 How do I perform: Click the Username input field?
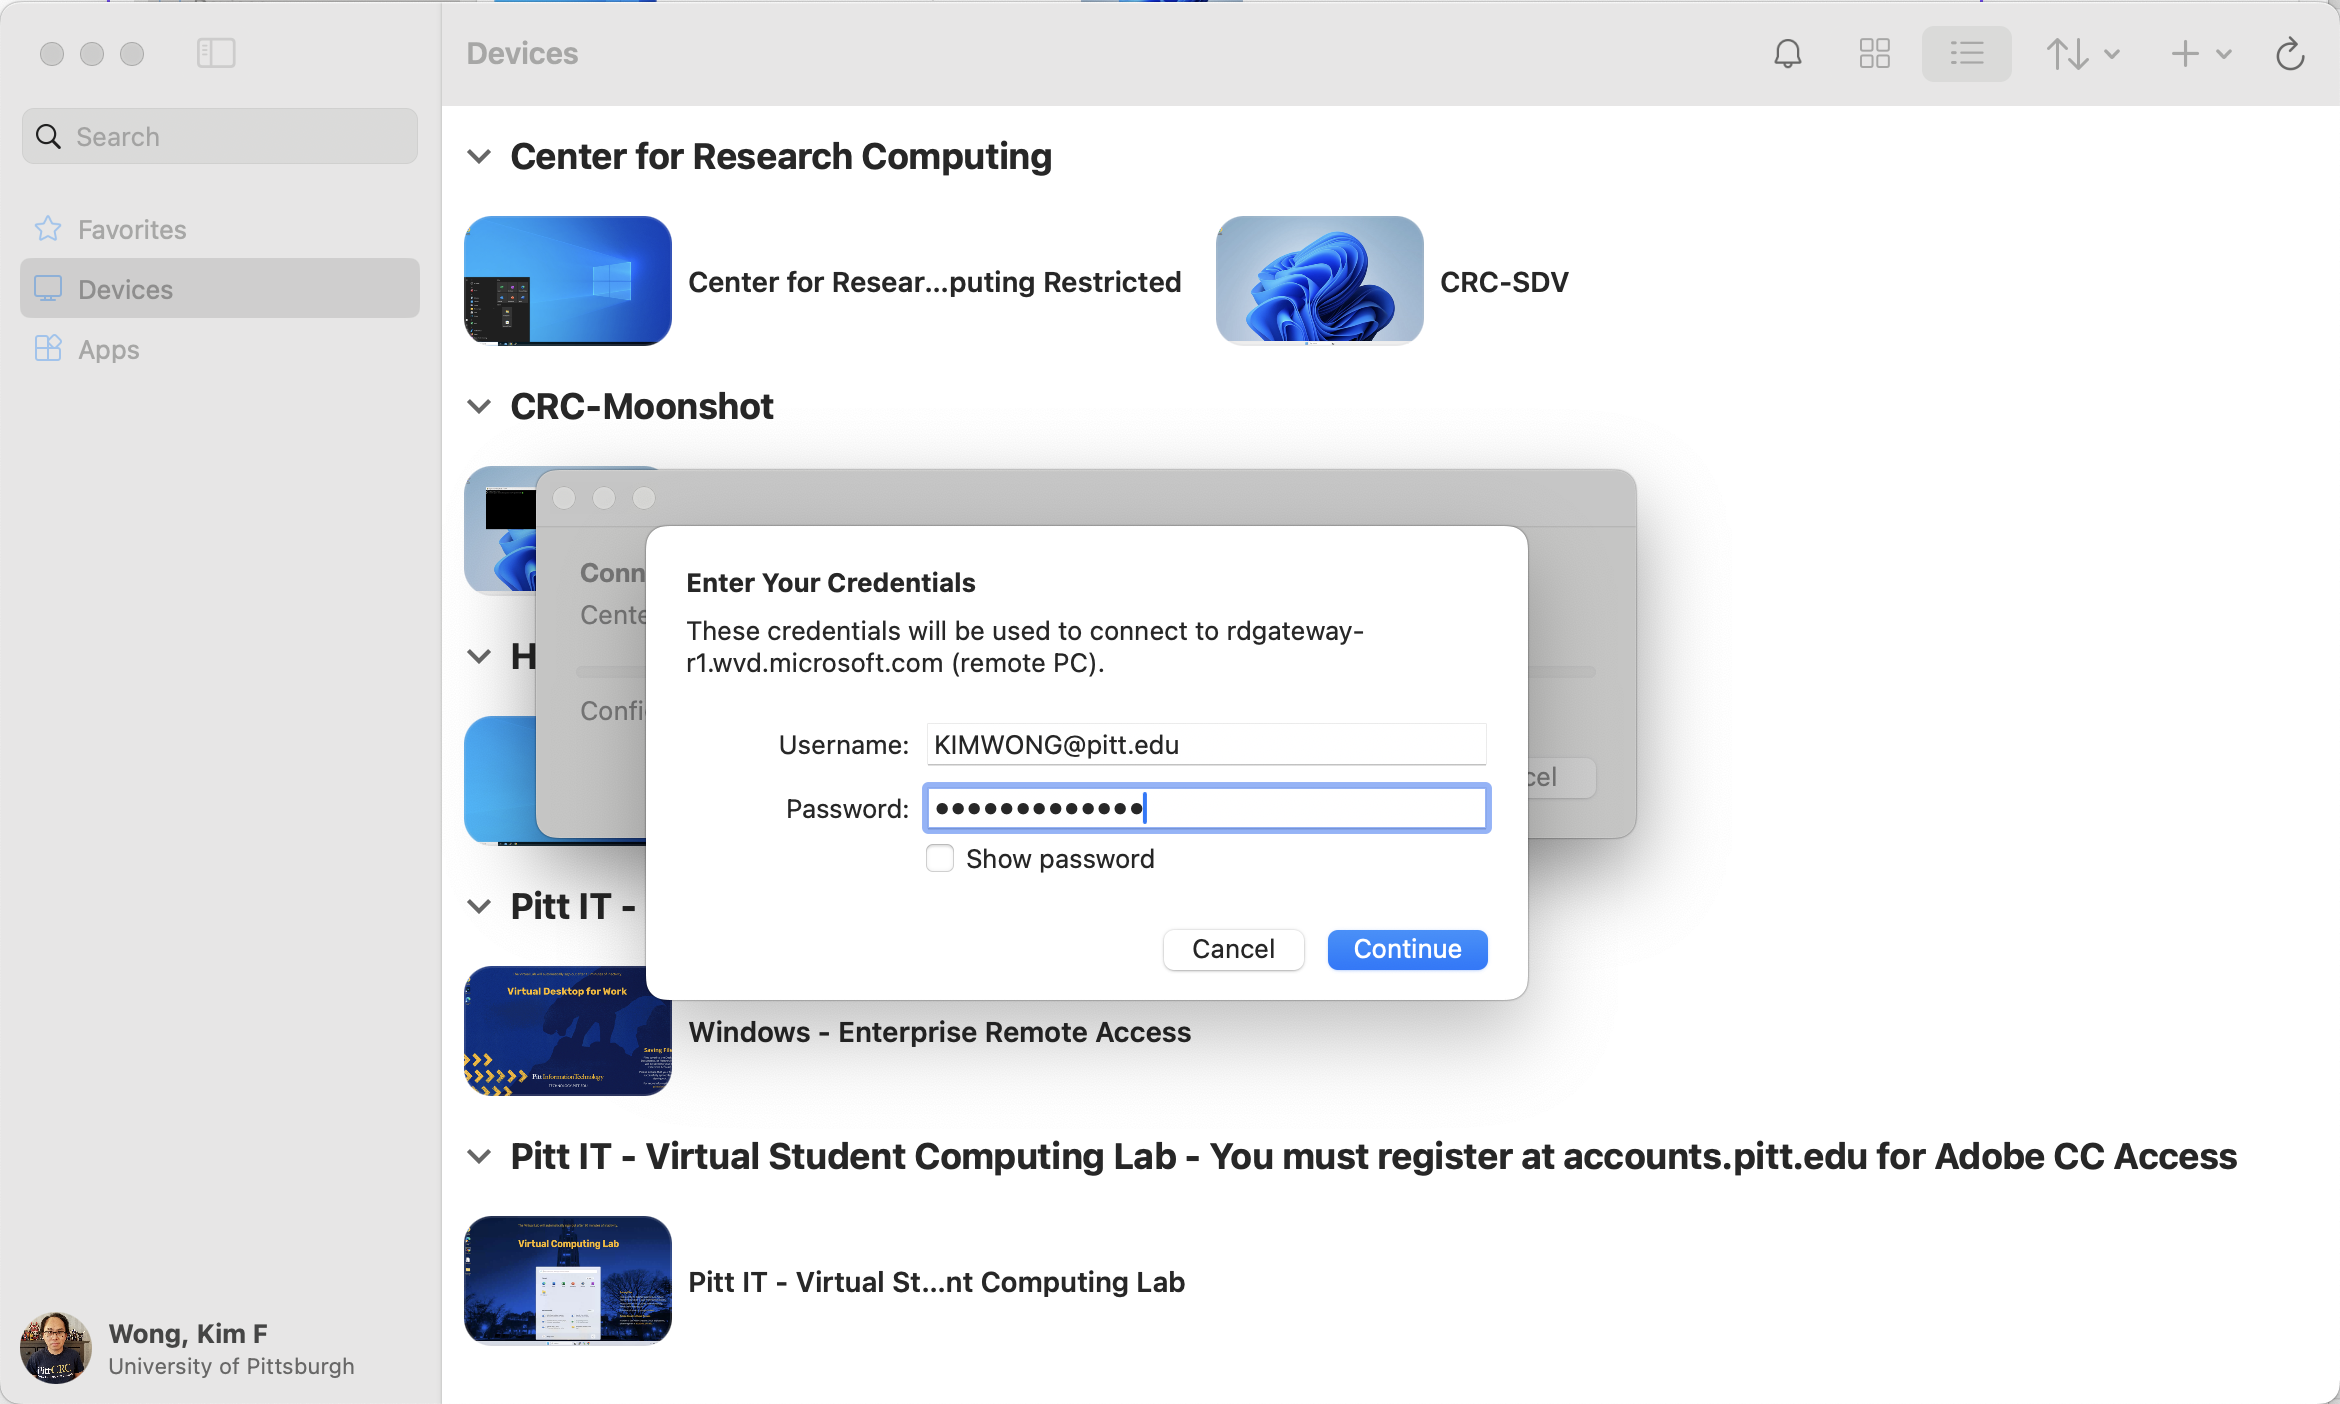click(1205, 744)
